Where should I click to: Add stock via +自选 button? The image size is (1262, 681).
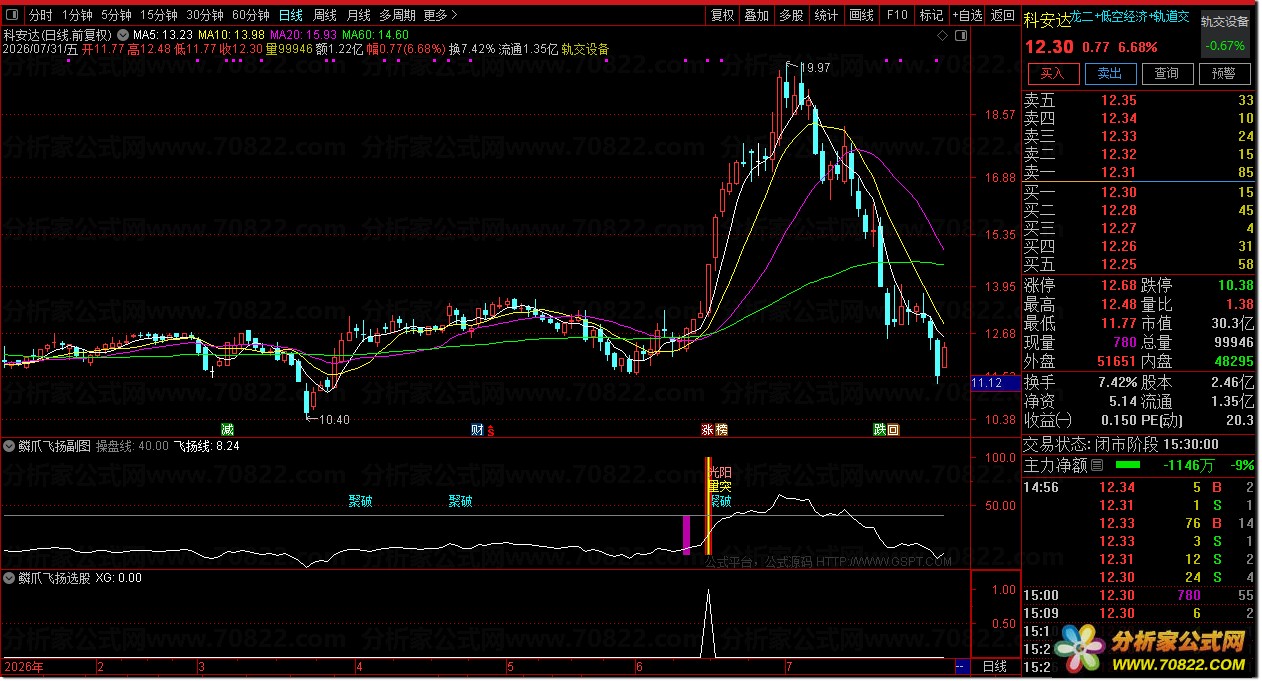[x=967, y=15]
